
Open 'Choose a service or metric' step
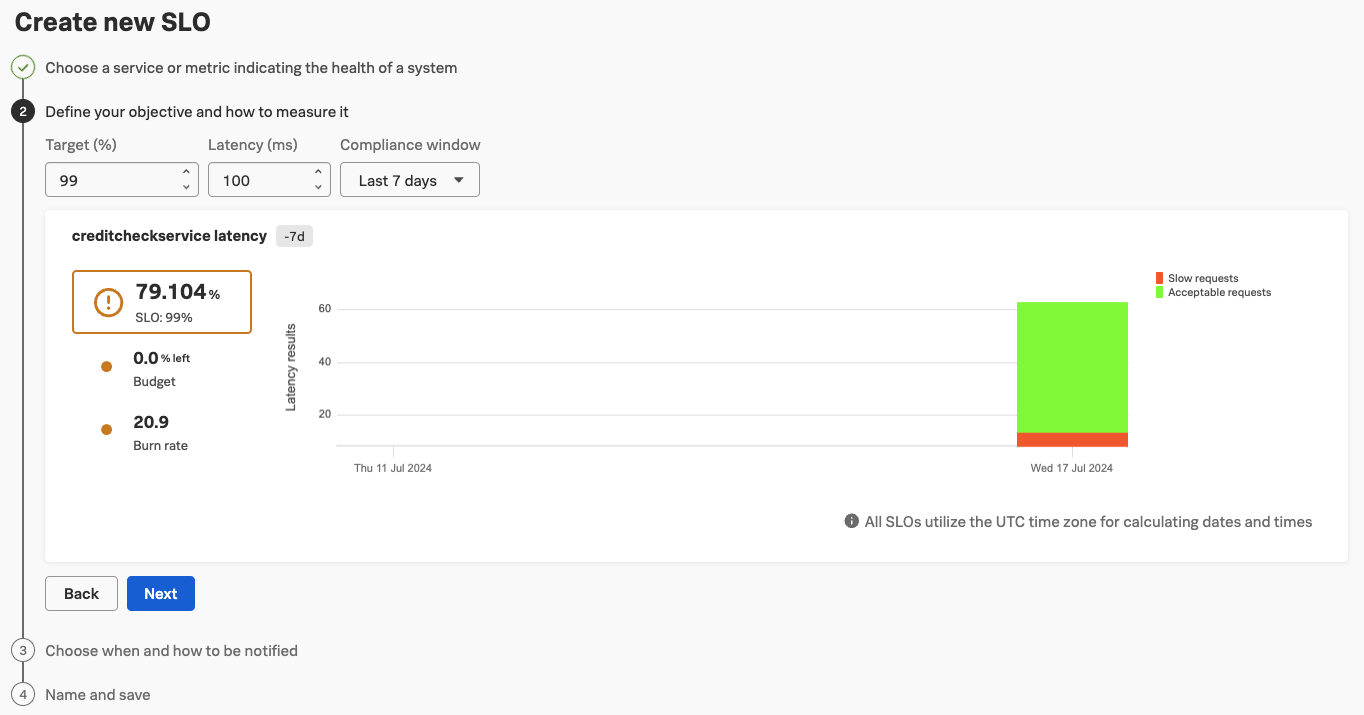(x=251, y=68)
